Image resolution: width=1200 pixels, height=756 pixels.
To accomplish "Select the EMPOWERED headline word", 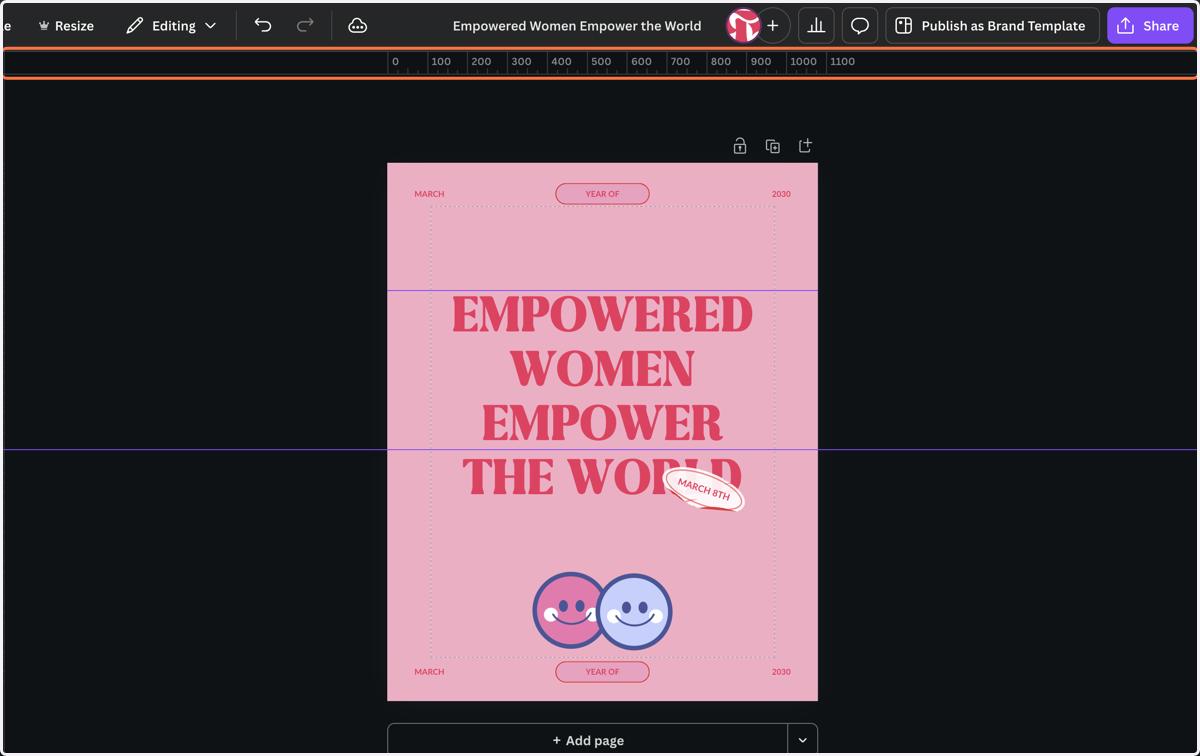I will (x=602, y=315).
